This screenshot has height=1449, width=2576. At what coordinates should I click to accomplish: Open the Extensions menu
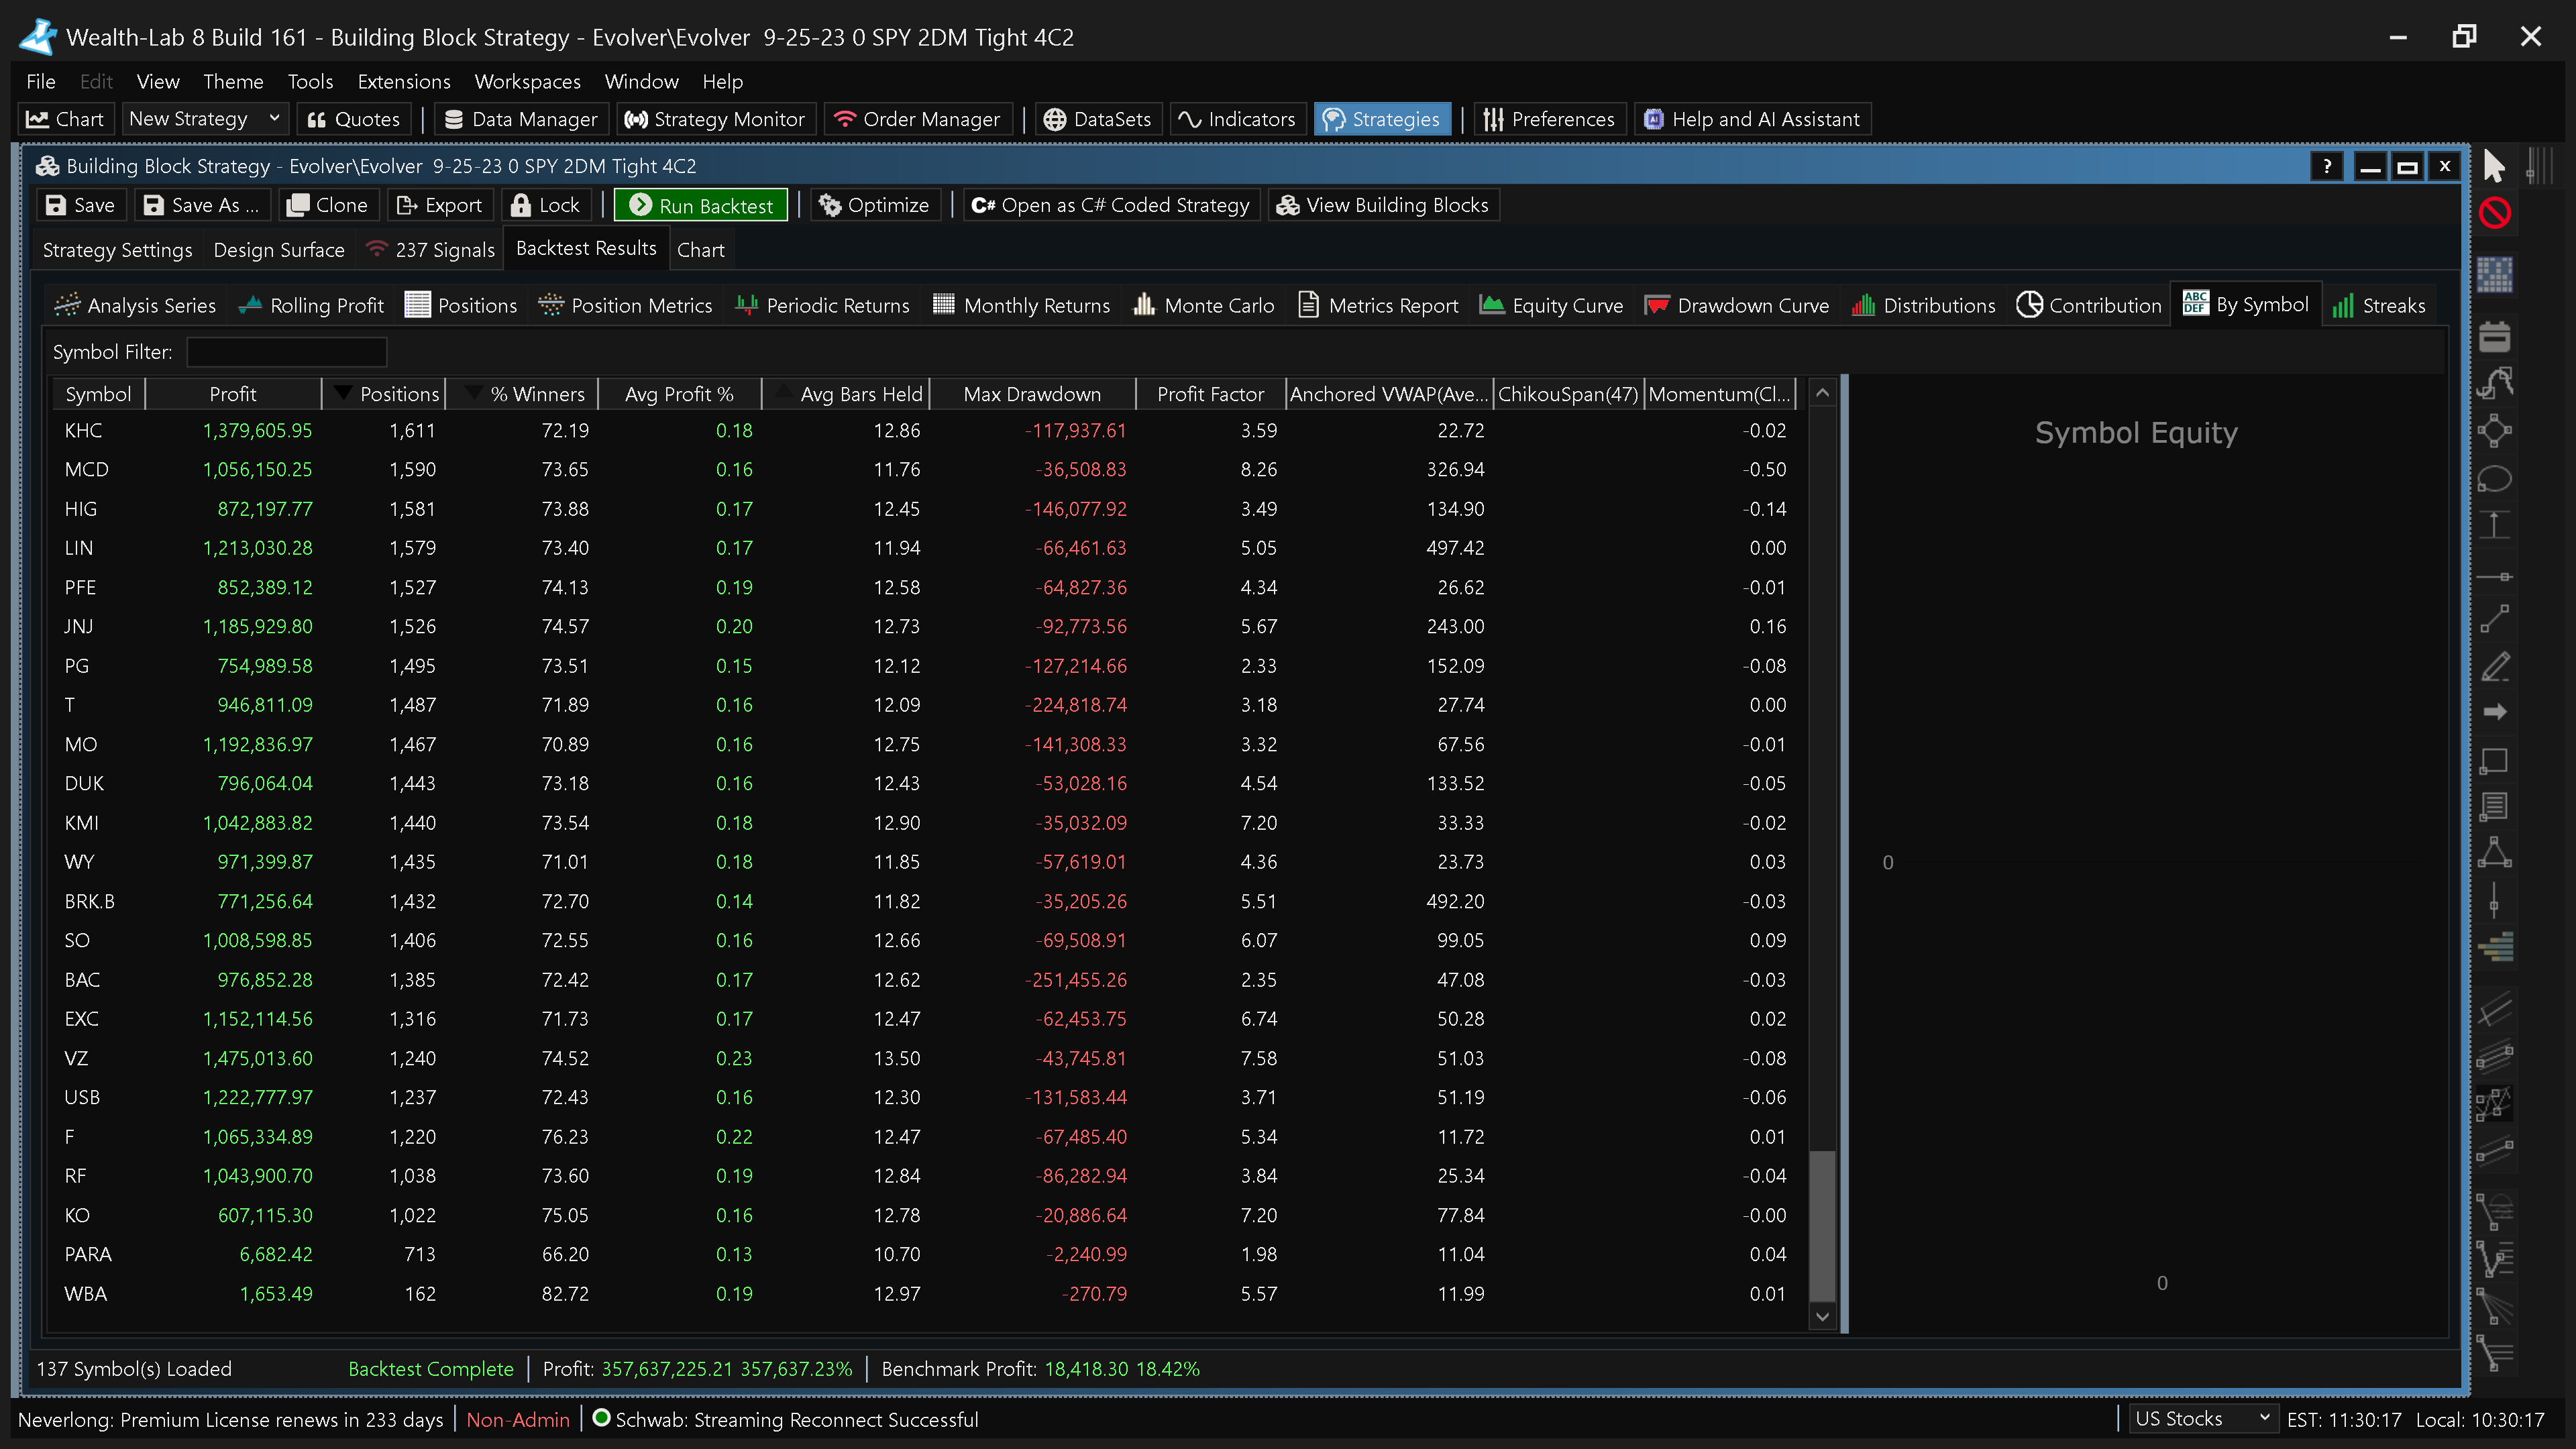(x=403, y=81)
